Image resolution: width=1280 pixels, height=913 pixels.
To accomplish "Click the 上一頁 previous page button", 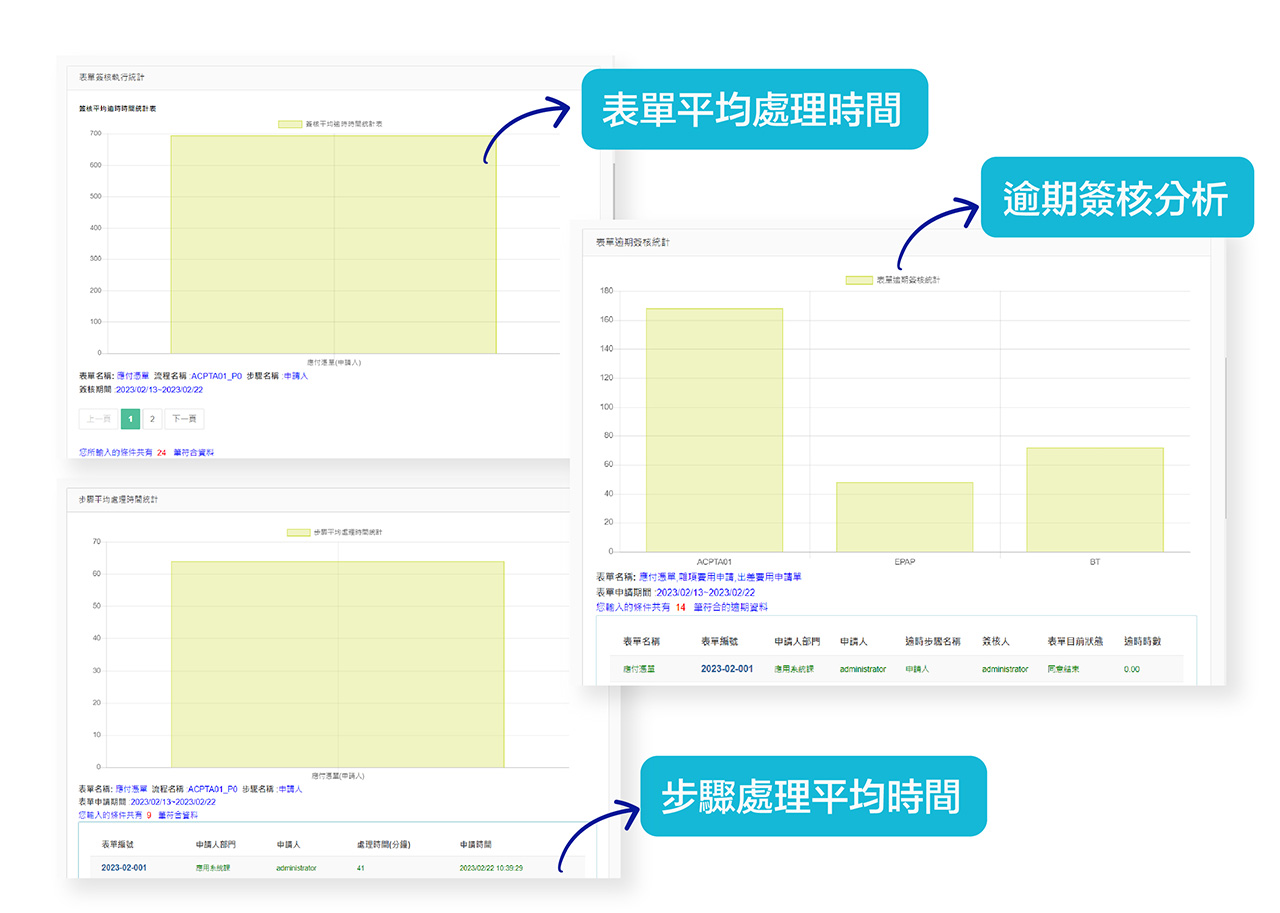I will point(96,419).
